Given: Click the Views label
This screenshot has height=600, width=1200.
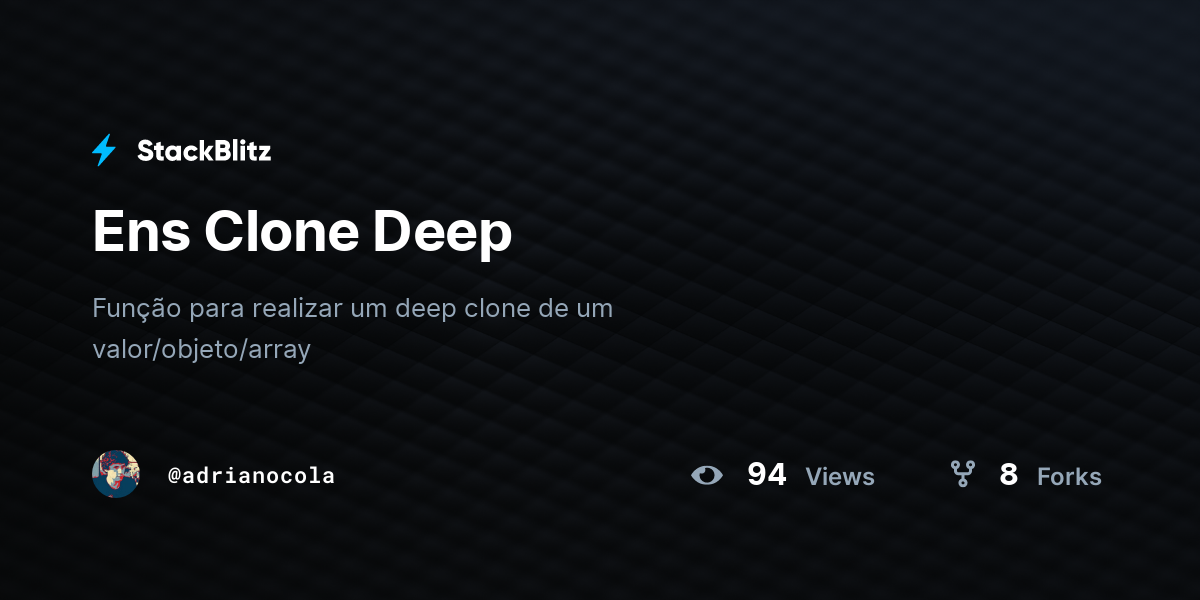Looking at the screenshot, I should tap(840, 477).
